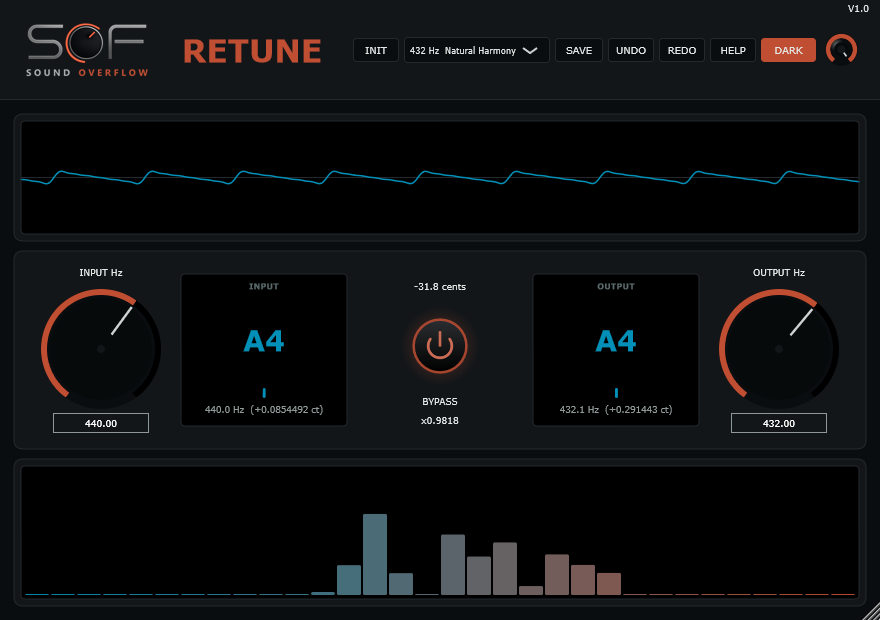Click the tallest blue spectrum bar
This screenshot has width=880, height=620.
click(375, 554)
